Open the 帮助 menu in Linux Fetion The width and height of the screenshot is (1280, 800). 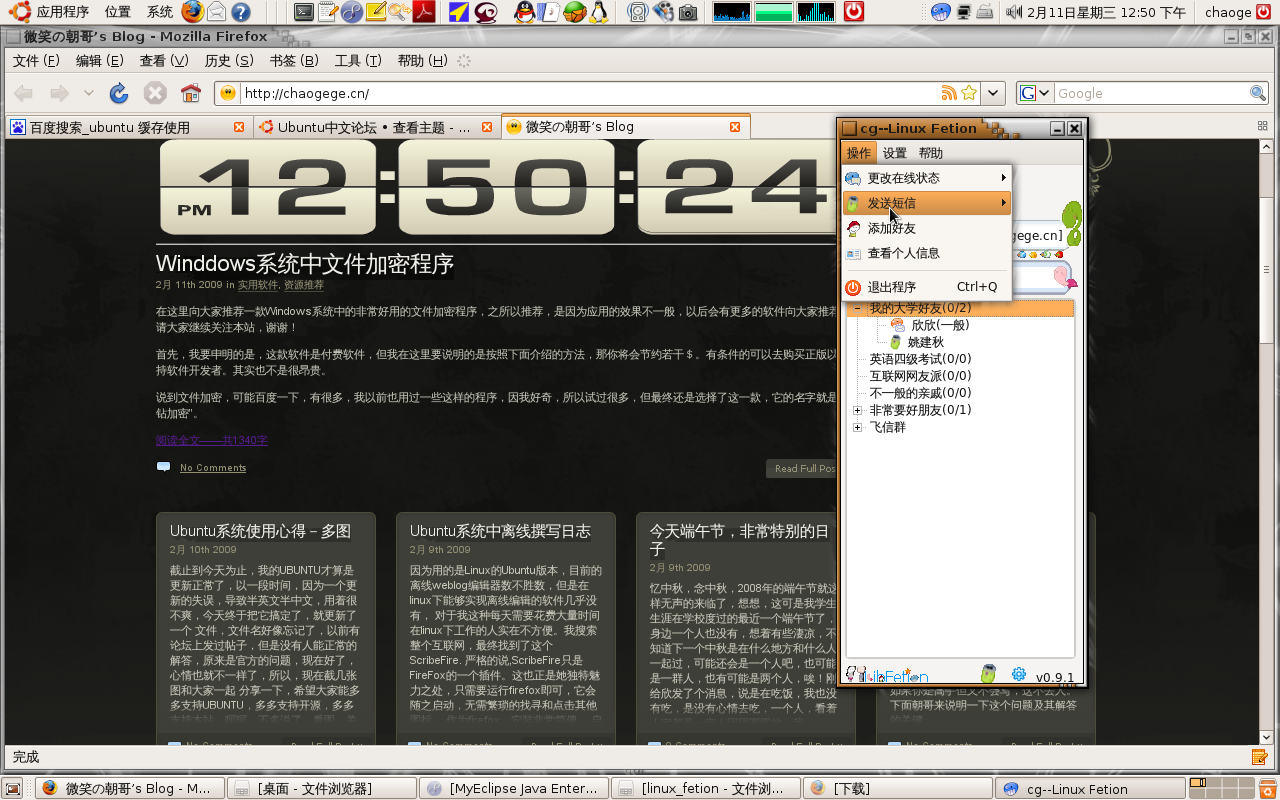coord(931,153)
